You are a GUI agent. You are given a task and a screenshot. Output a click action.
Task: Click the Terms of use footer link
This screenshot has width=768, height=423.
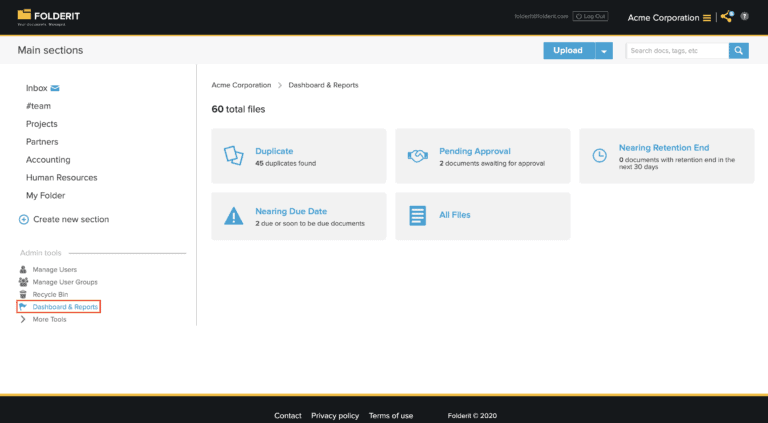click(x=391, y=416)
